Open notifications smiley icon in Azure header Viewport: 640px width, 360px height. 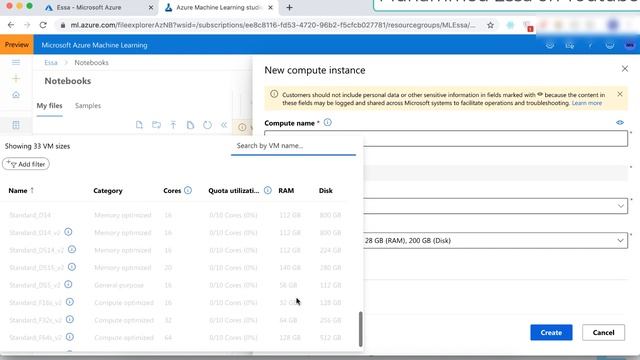tap(610, 45)
